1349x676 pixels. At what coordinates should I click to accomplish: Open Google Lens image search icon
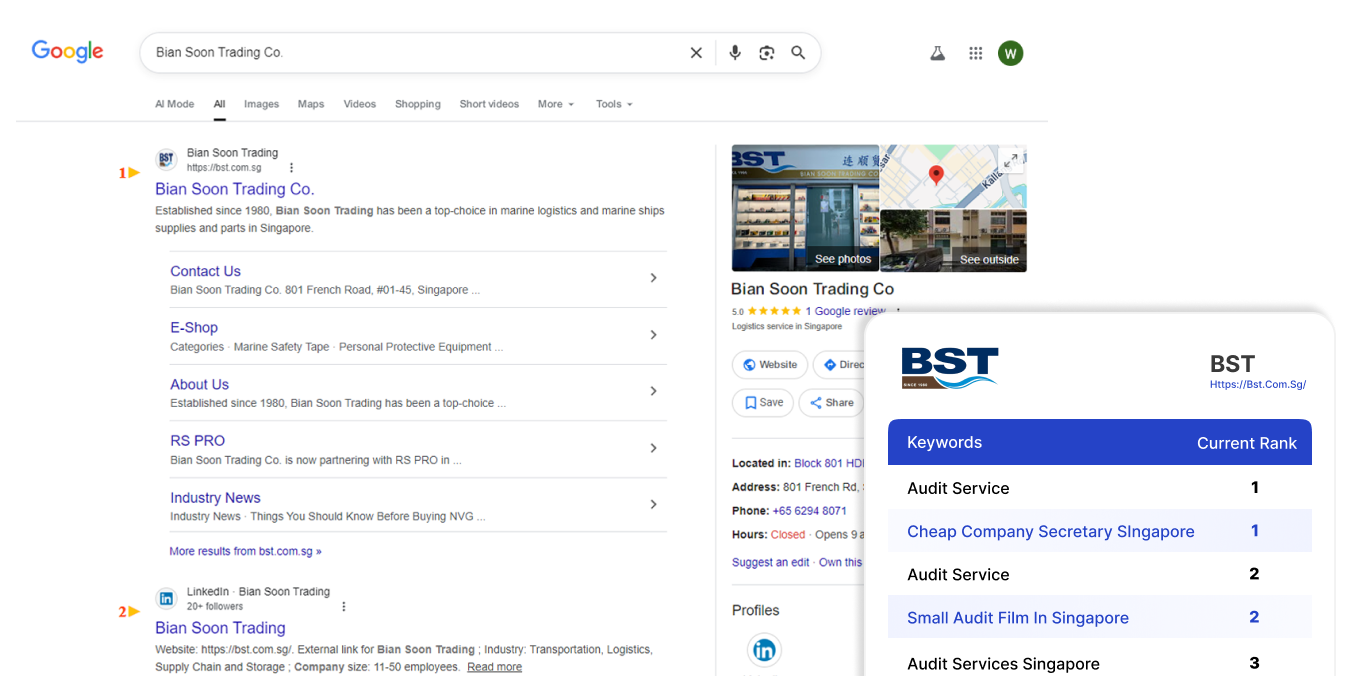click(767, 53)
